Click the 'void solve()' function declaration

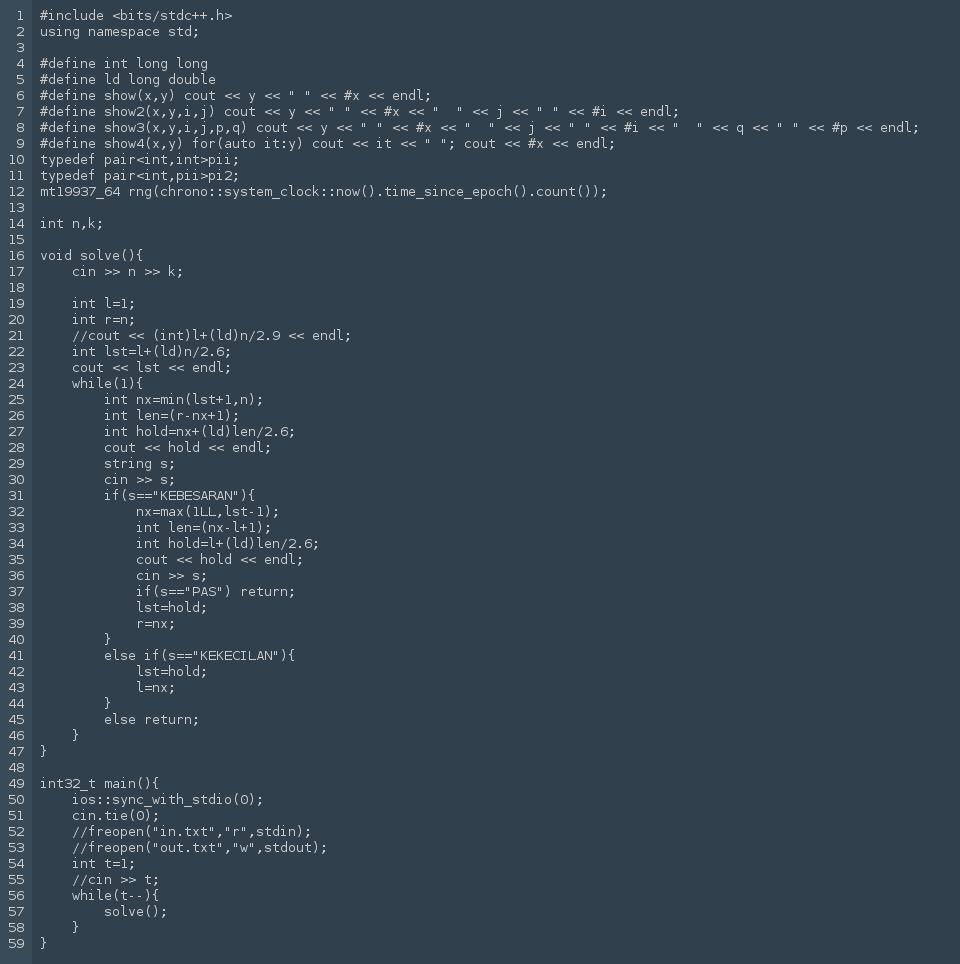[92, 256]
